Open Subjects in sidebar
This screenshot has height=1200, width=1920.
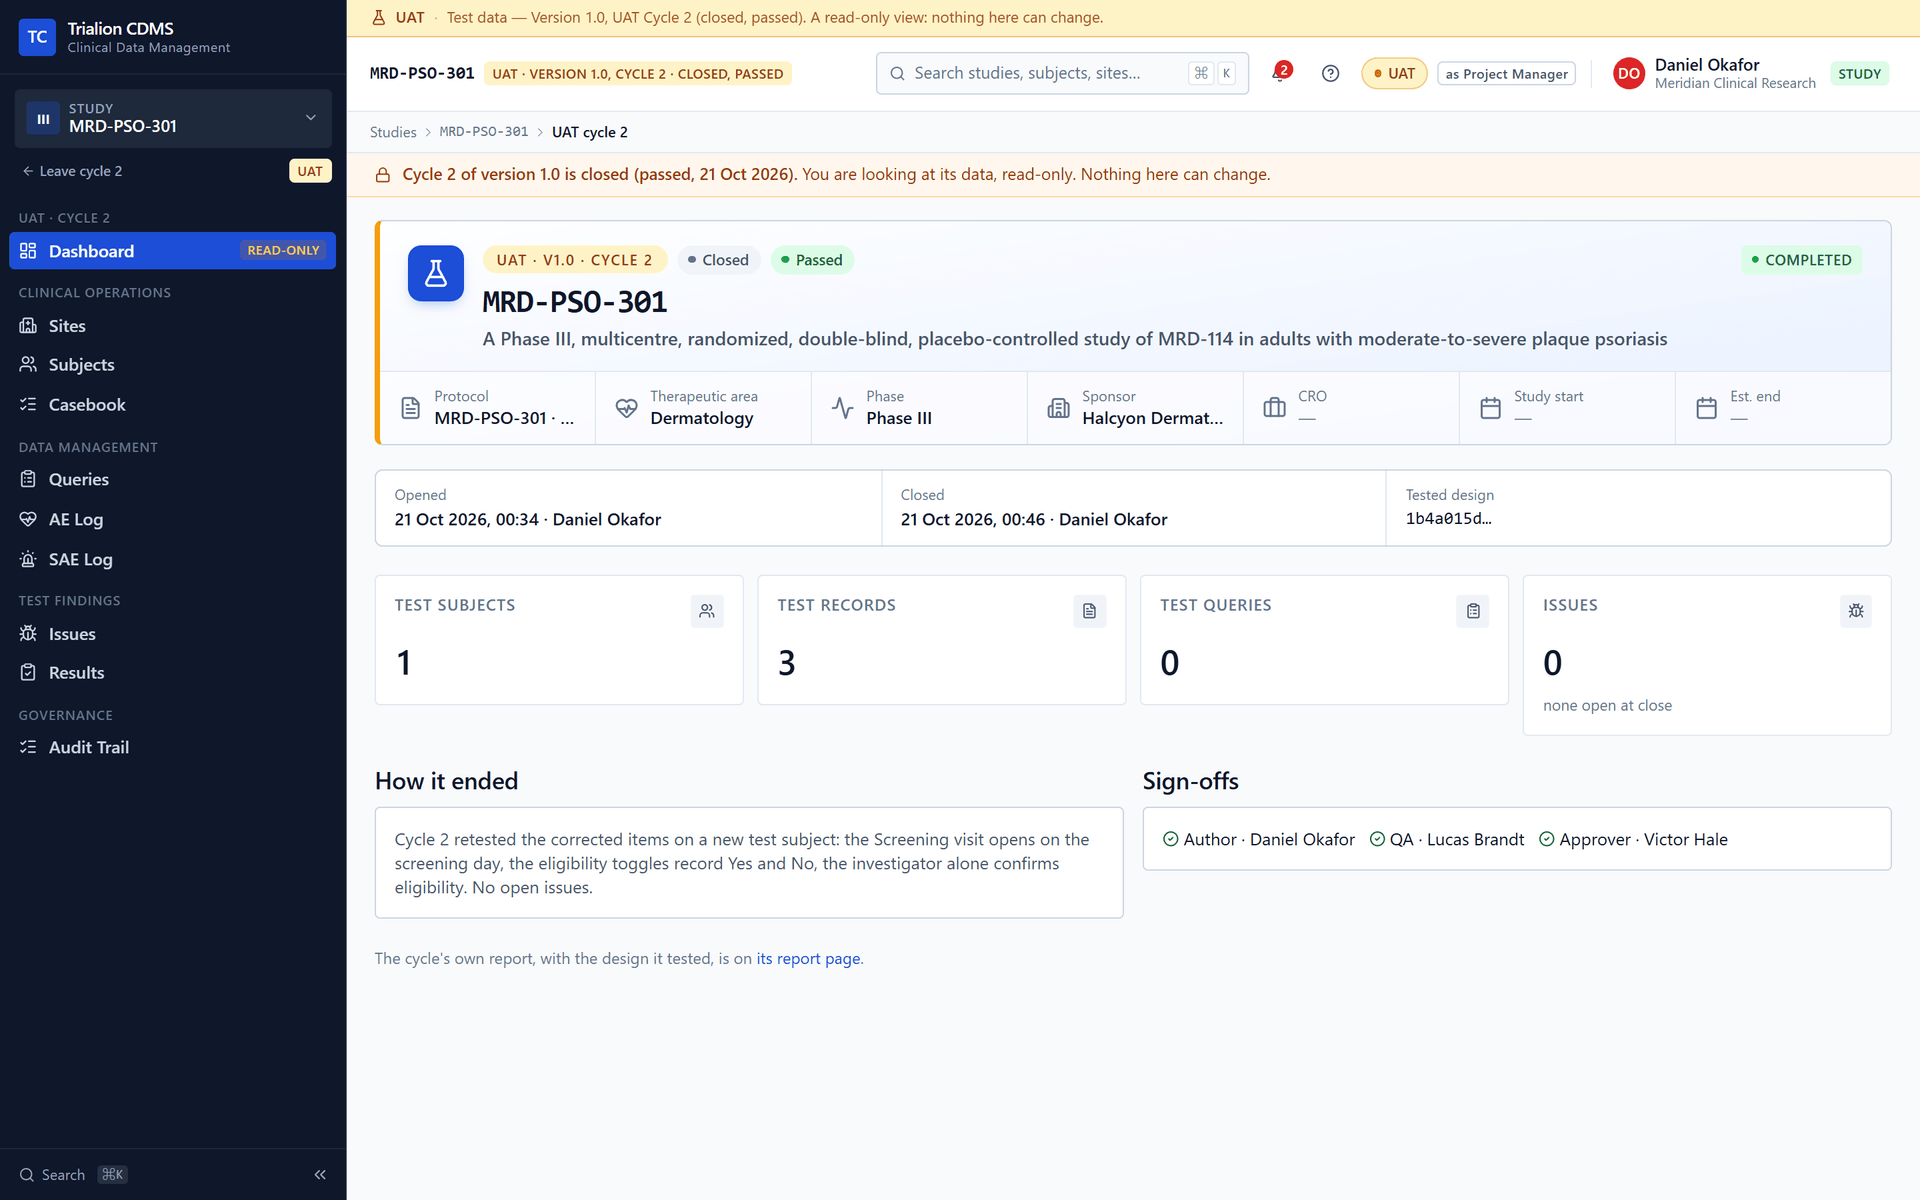172,365
